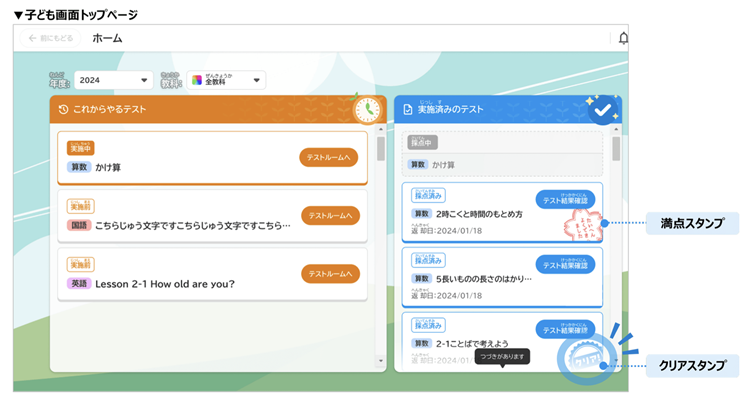Click the history icon beside これからやるテスト
The height and width of the screenshot is (404, 750).
(64, 110)
